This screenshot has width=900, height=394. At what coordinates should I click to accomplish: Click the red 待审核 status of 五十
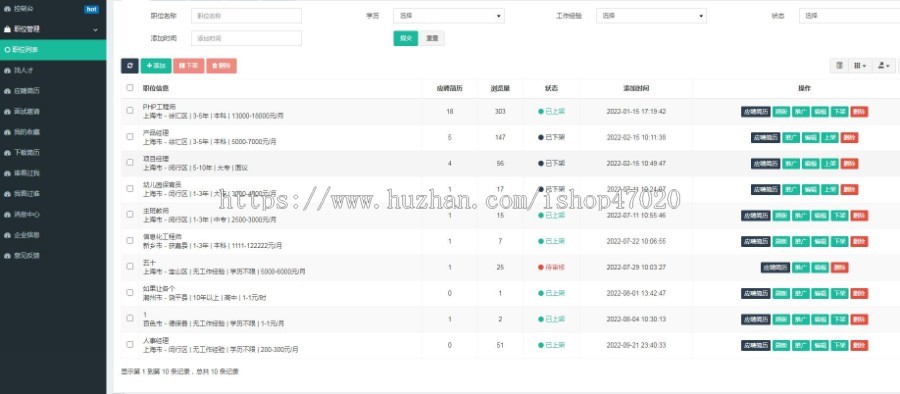coord(552,267)
